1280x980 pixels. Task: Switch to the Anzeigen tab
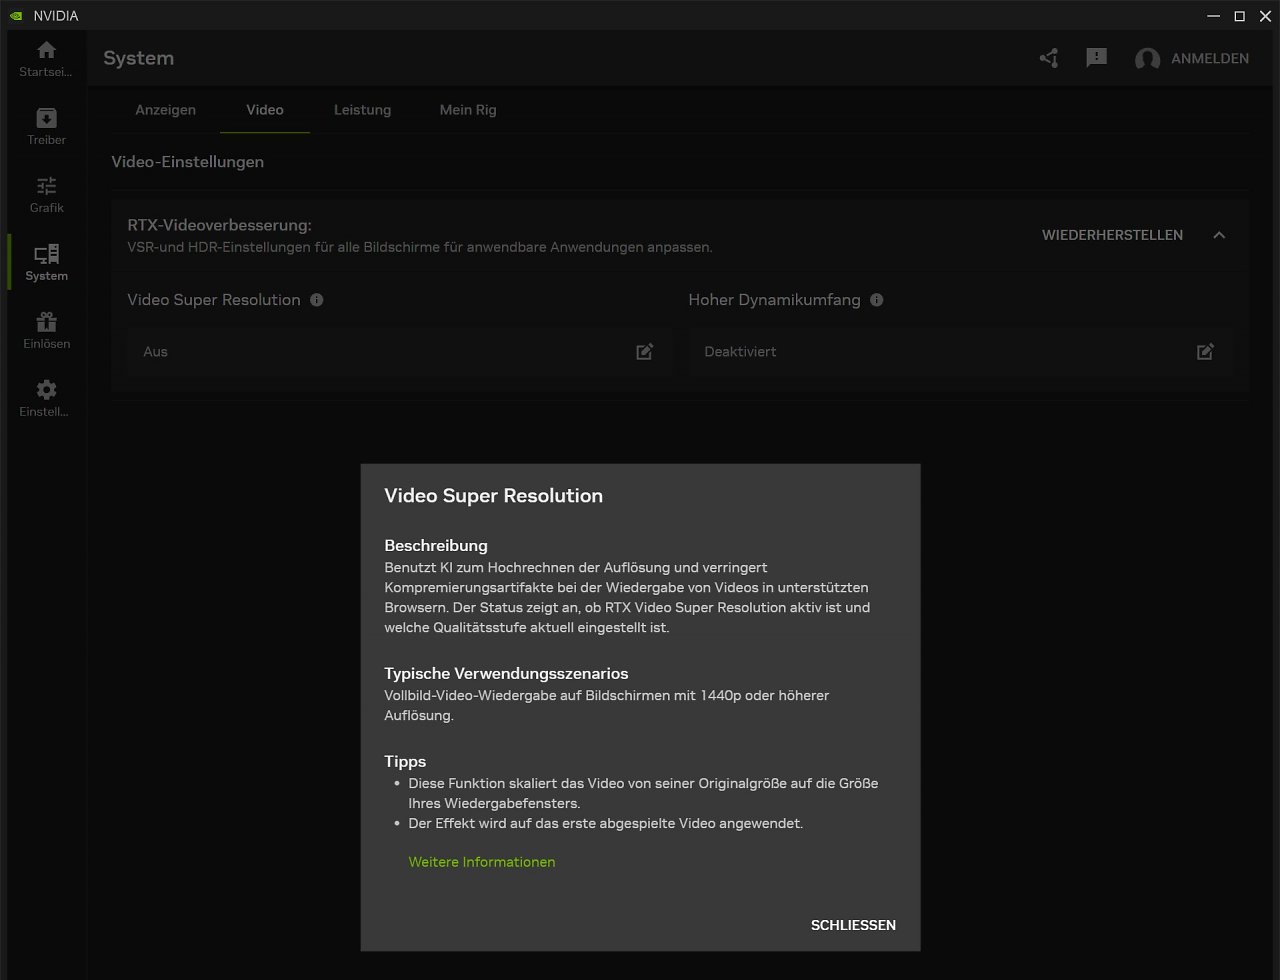pyautogui.click(x=166, y=110)
